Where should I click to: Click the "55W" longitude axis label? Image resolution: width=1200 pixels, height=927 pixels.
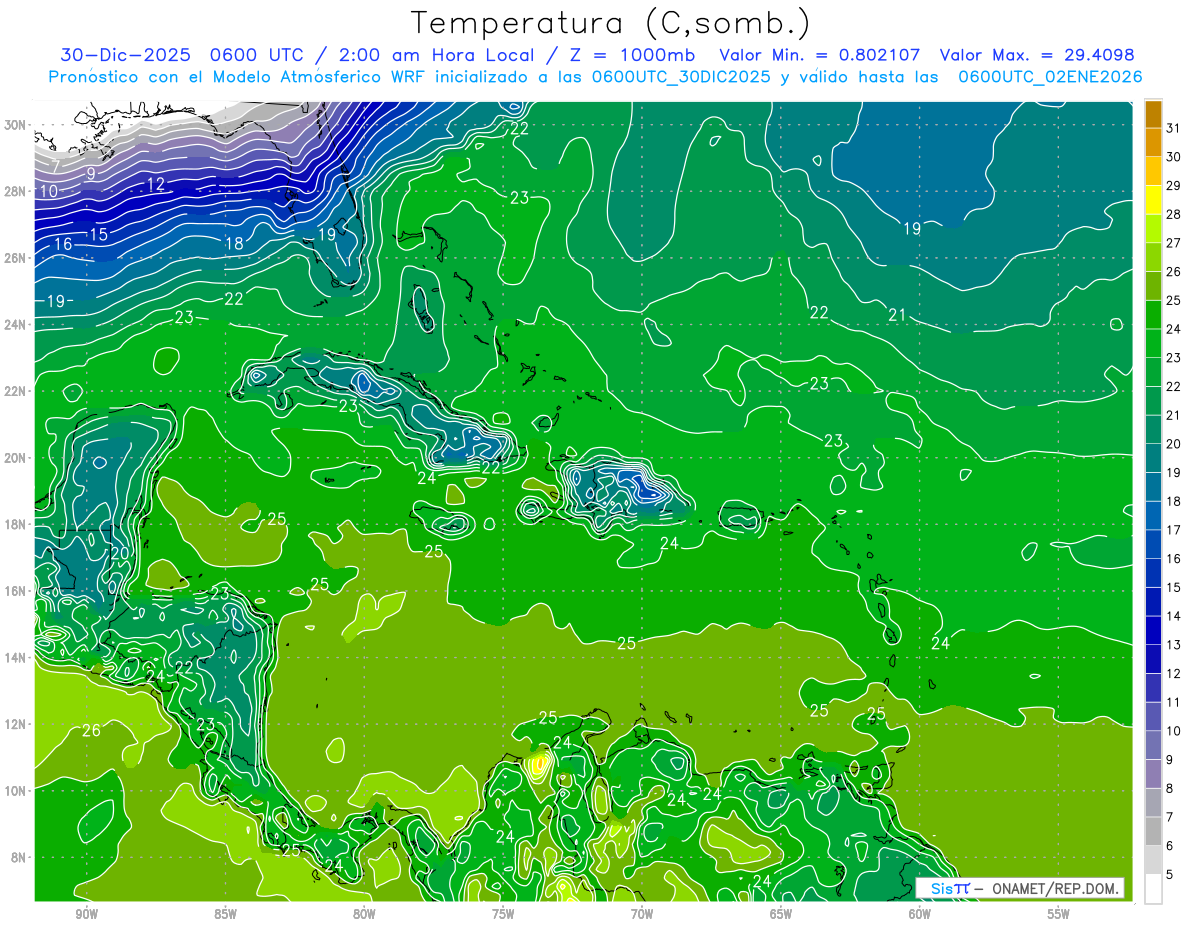pos(1058,914)
